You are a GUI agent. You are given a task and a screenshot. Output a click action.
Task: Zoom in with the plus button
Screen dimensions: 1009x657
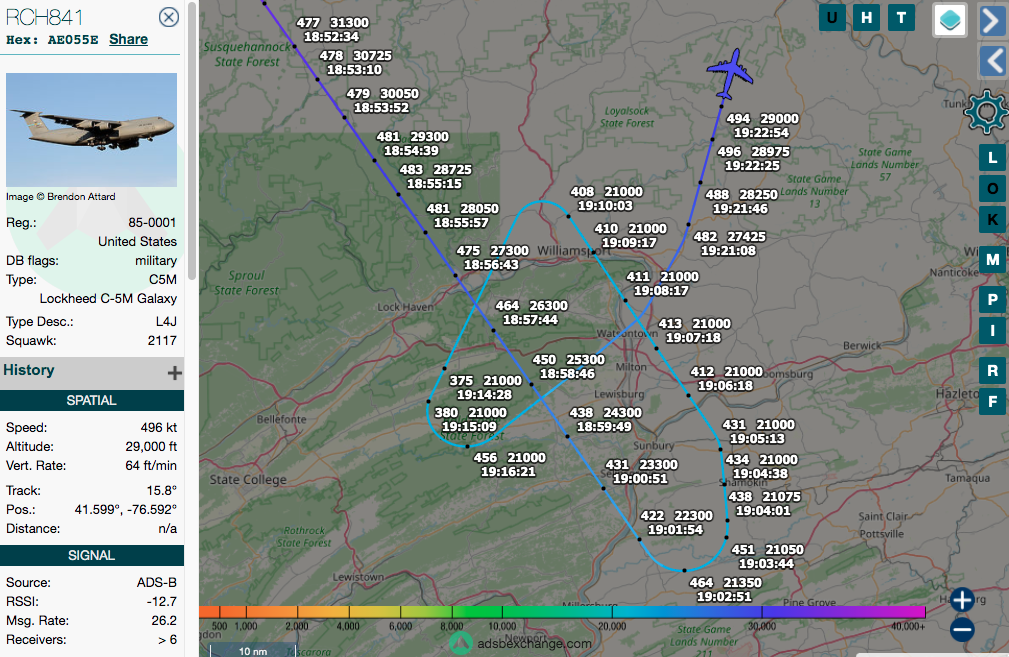pyautogui.click(x=962, y=600)
